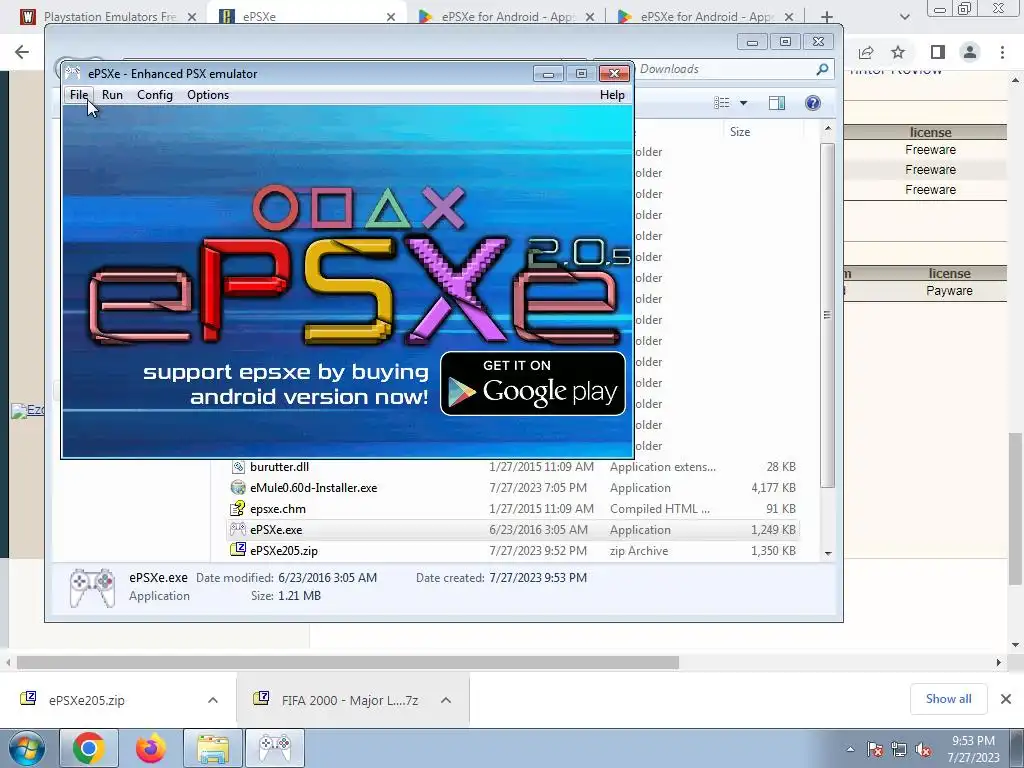
Task: Switch to first ePSXe for Android tab
Action: point(507,16)
